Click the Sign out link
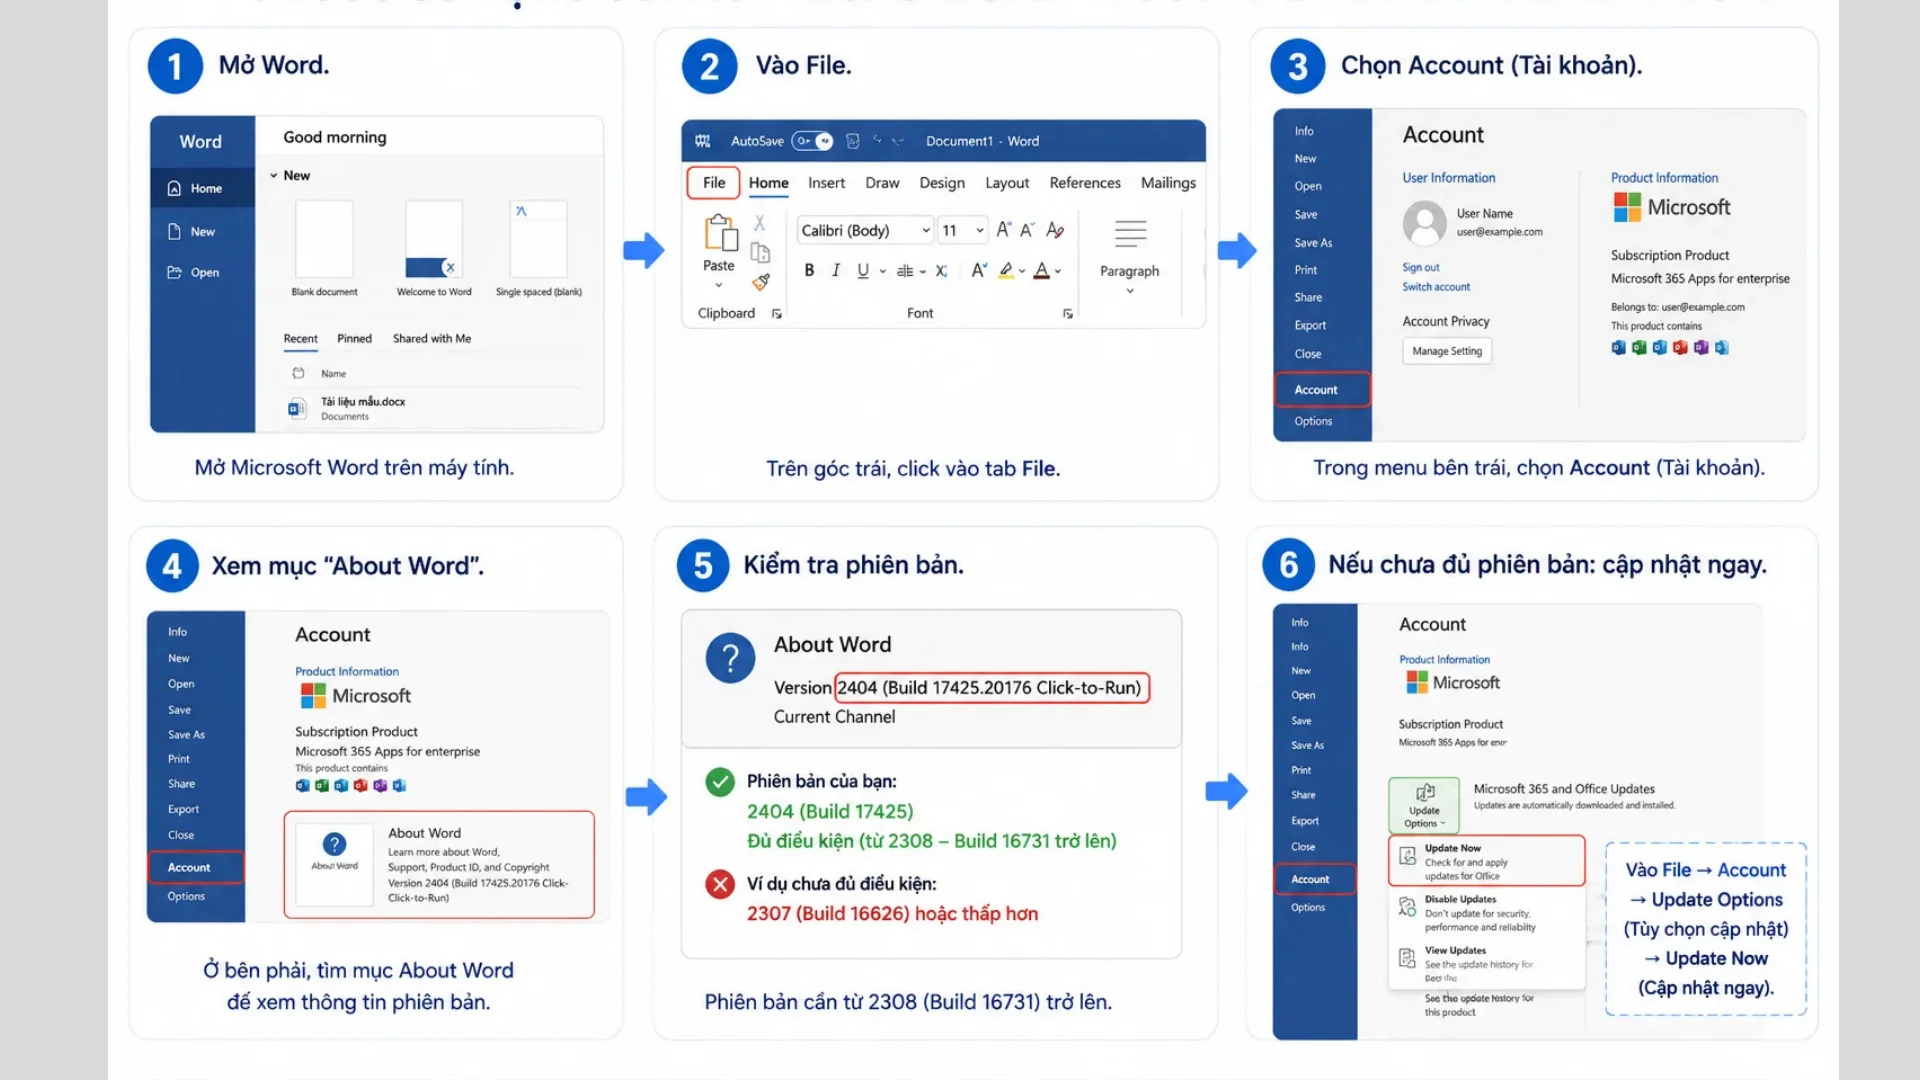This screenshot has width=1920, height=1080. [1420, 268]
